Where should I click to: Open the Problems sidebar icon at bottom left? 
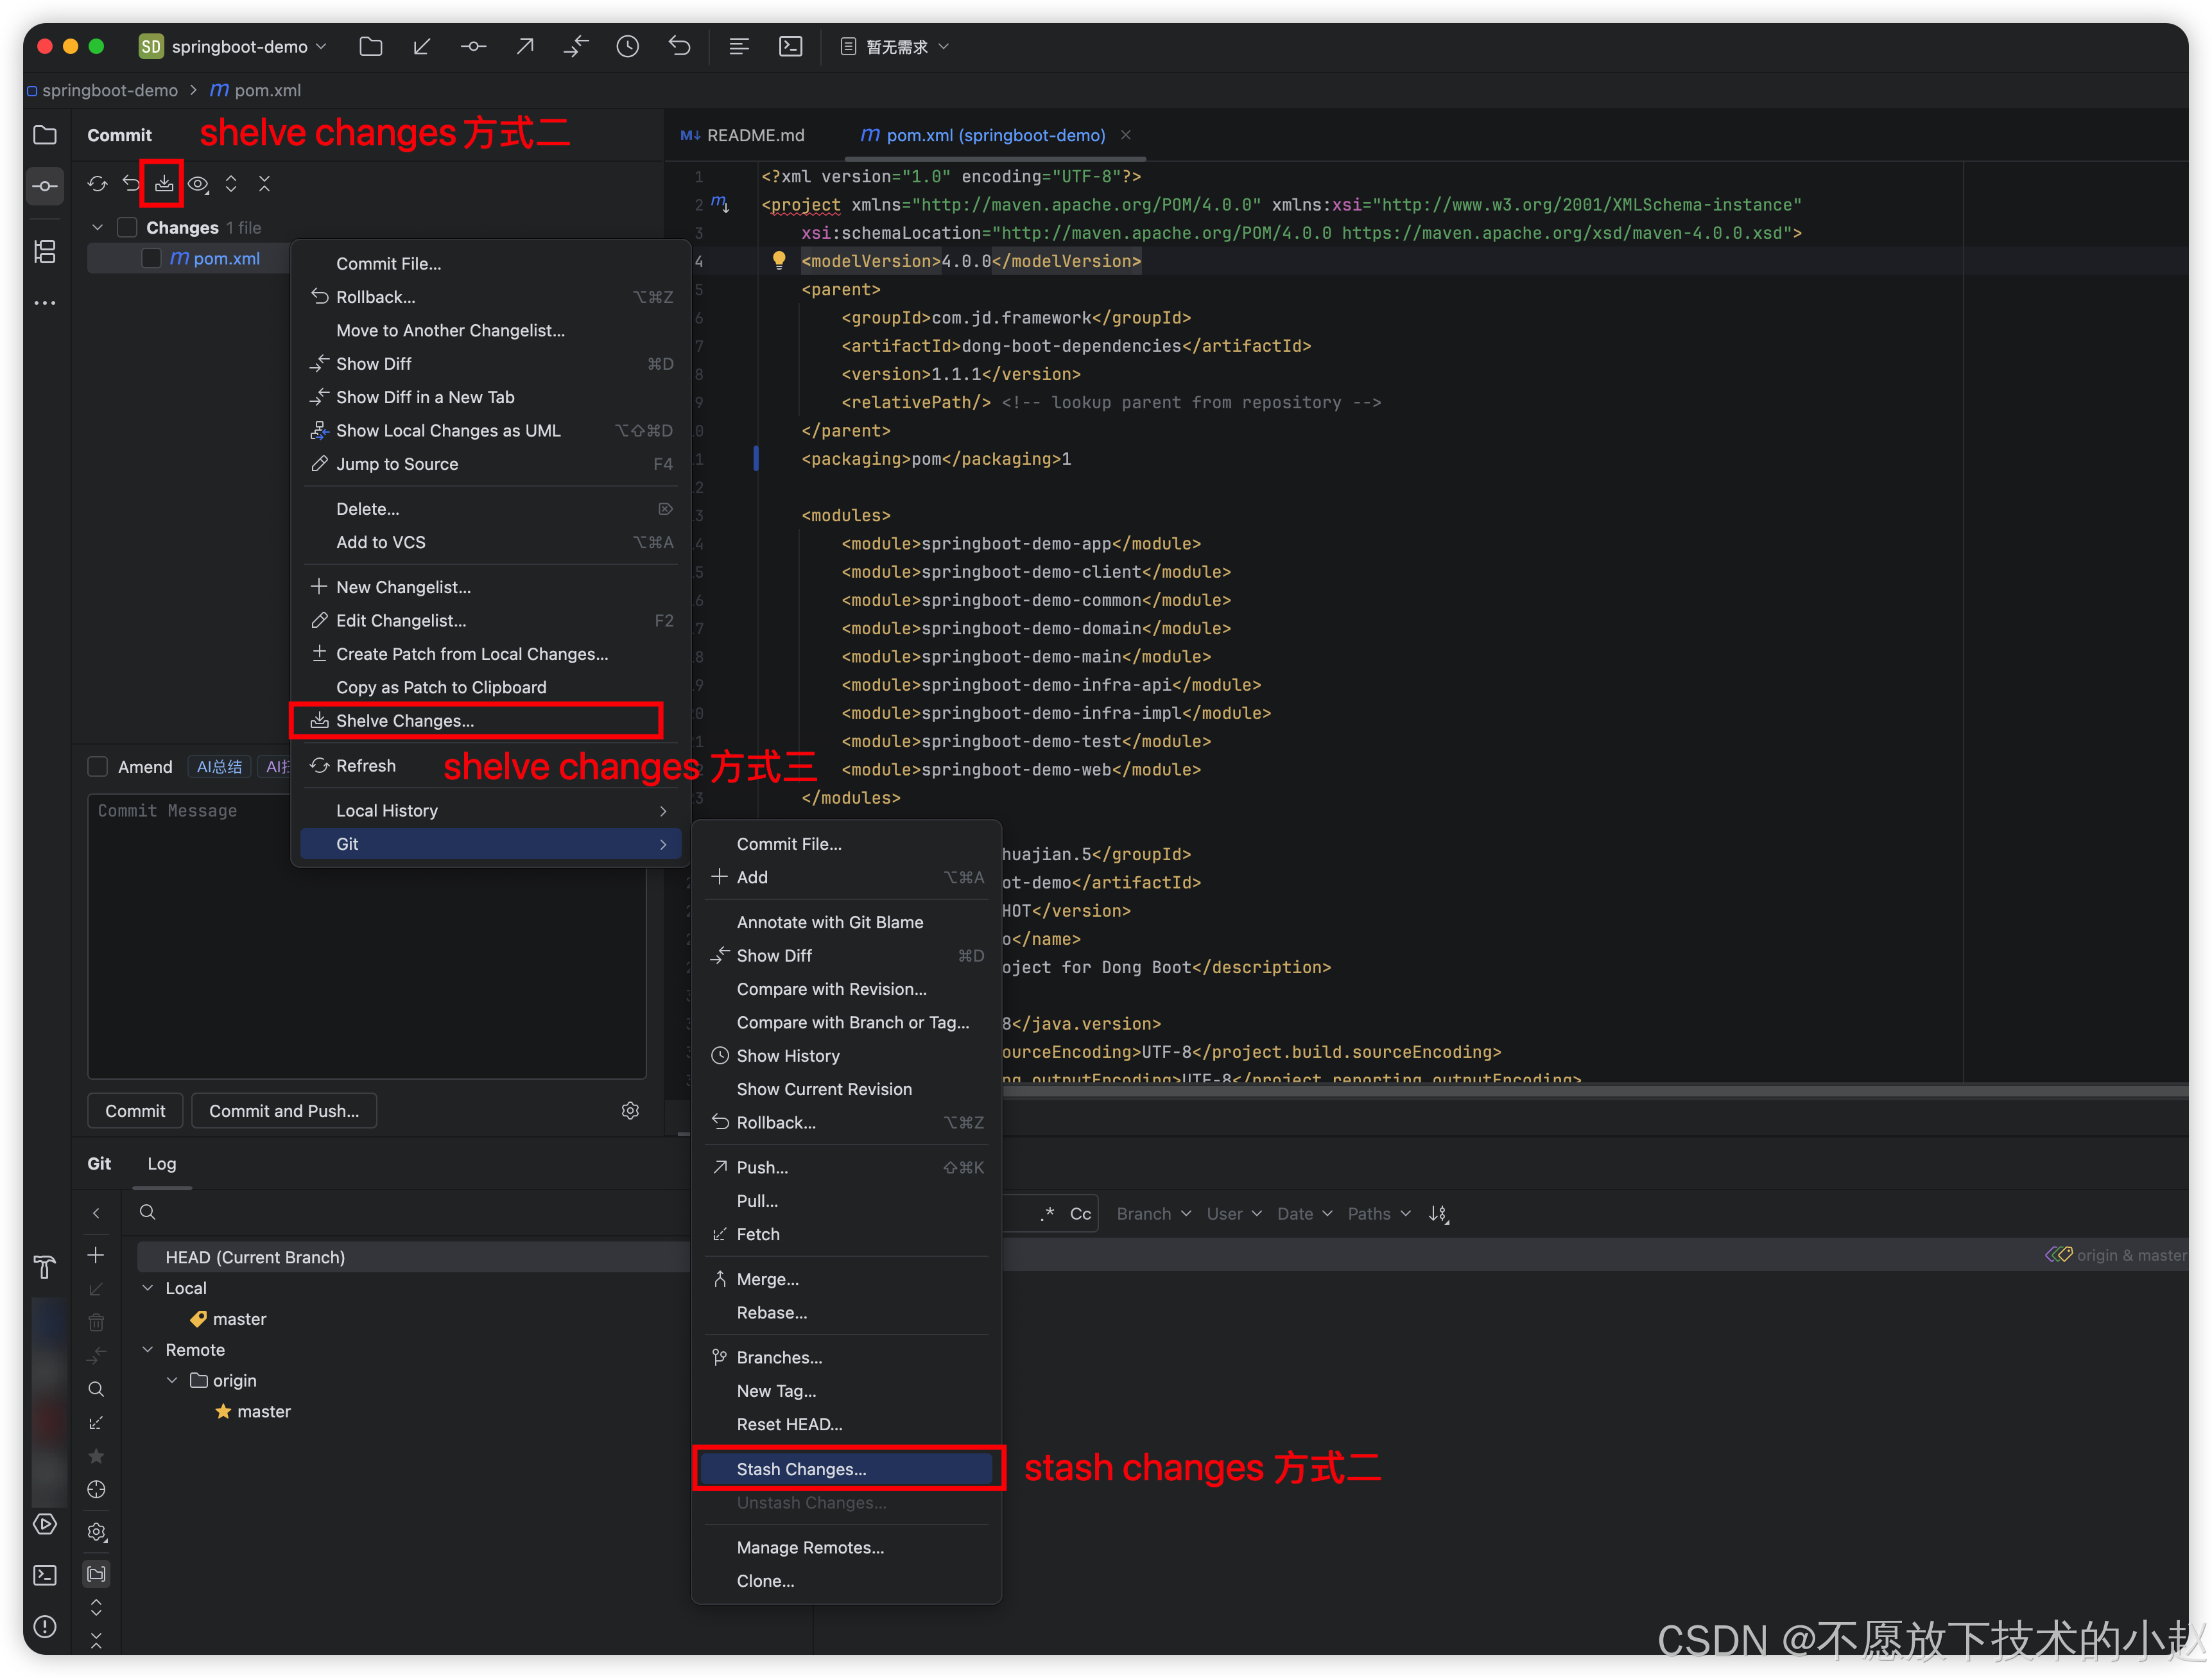tap(45, 1626)
